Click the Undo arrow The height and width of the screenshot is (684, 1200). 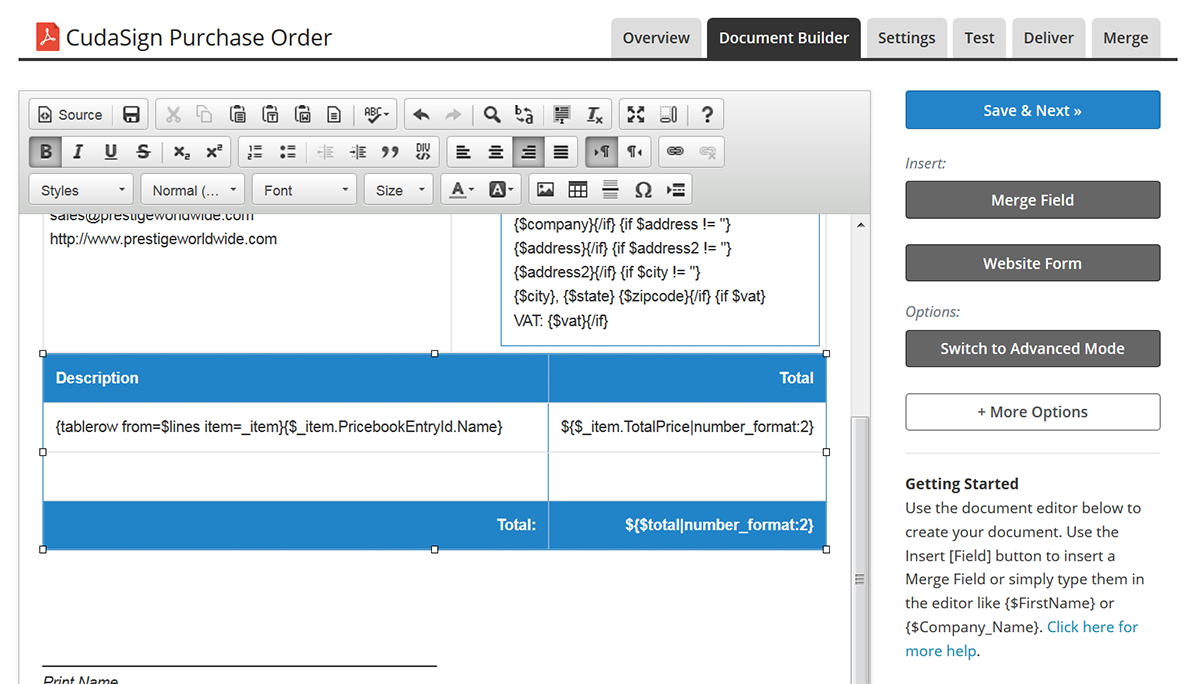[421, 115]
